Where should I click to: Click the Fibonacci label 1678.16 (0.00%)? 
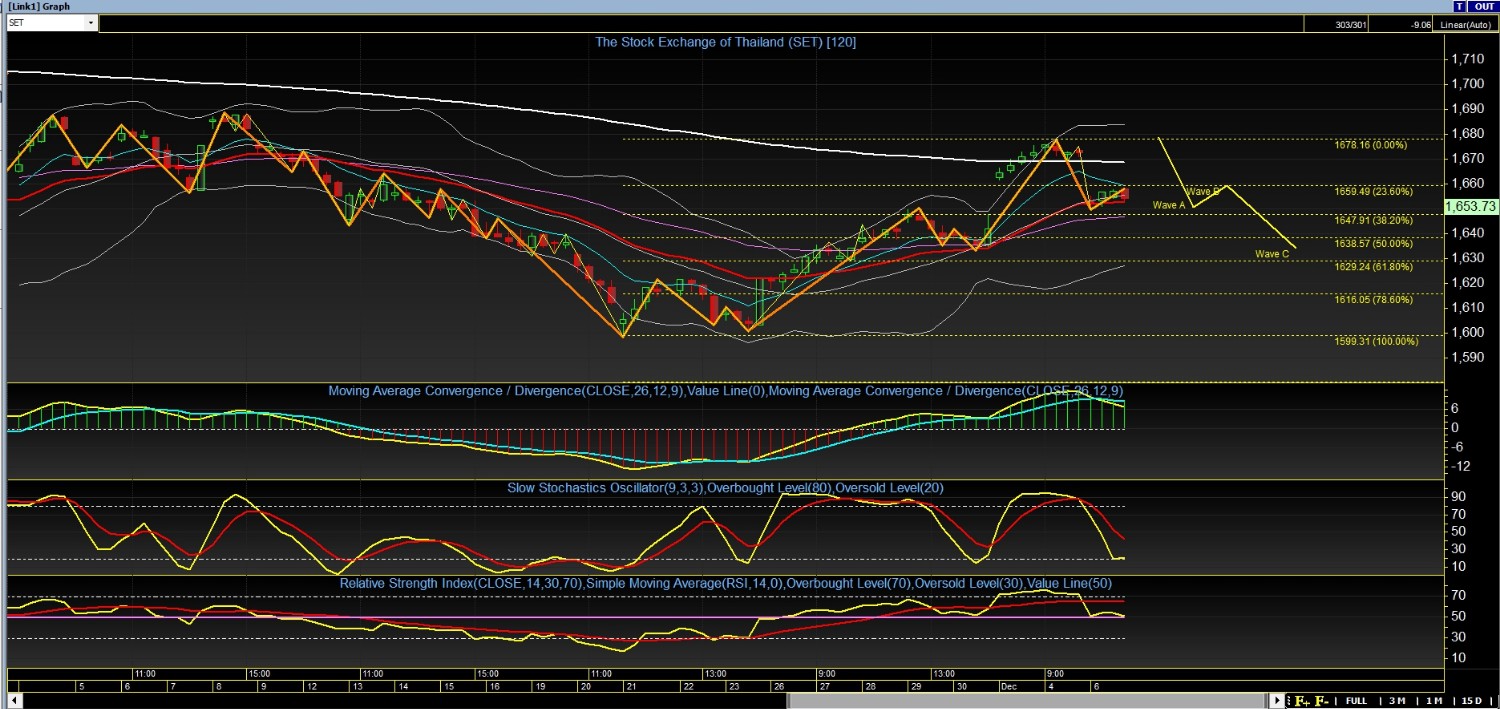coord(1371,145)
